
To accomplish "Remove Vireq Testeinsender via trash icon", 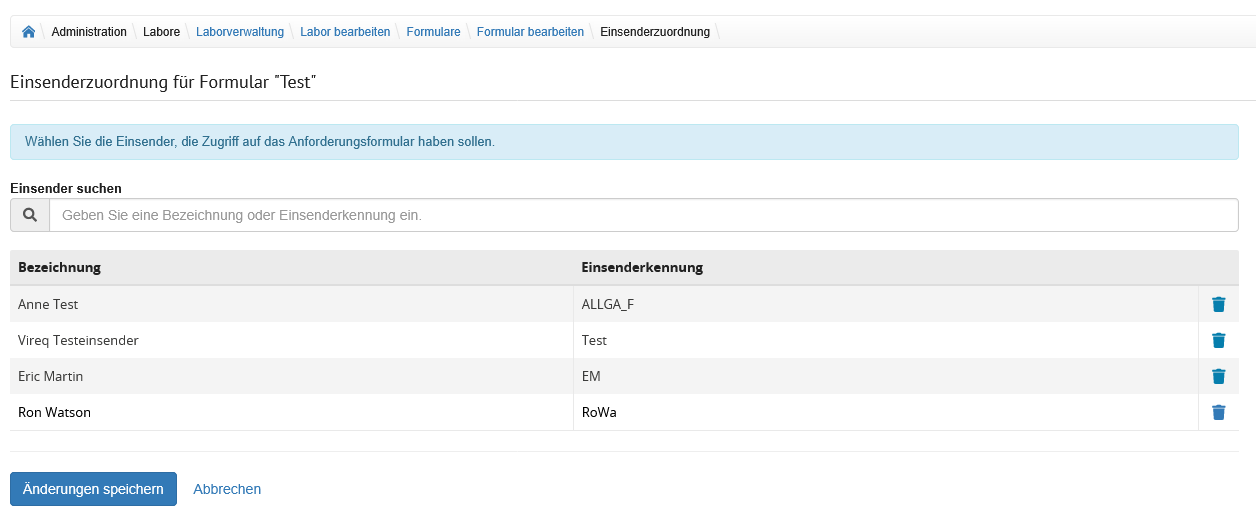I will (x=1218, y=340).
